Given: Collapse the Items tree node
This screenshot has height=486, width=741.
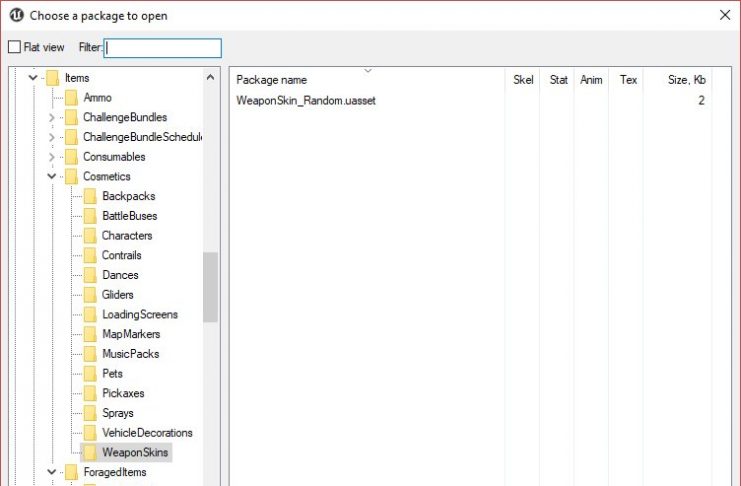Looking at the screenshot, I should pyautogui.click(x=33, y=78).
